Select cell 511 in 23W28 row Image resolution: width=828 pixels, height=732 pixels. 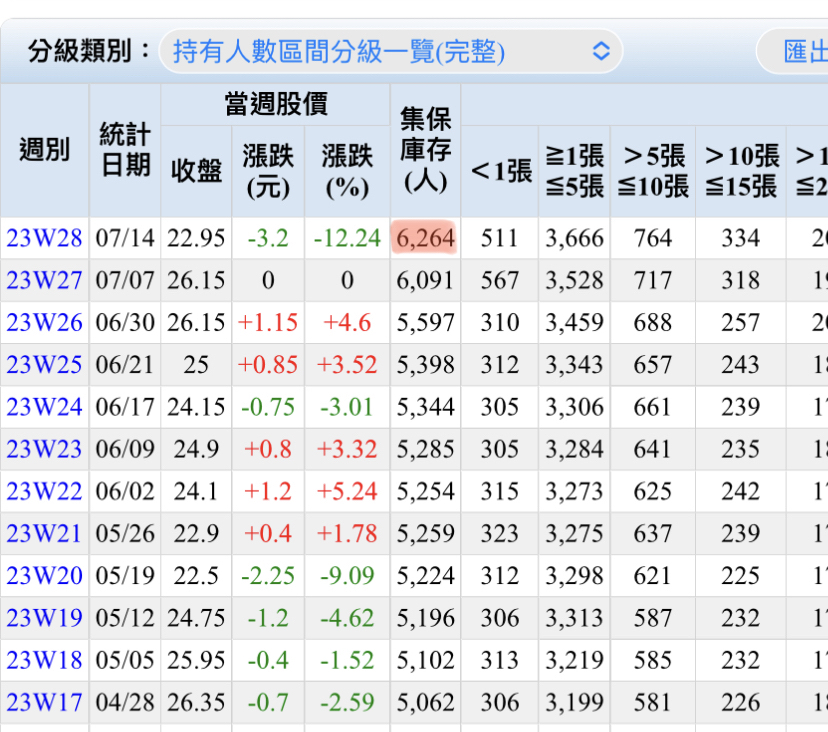pos(500,238)
